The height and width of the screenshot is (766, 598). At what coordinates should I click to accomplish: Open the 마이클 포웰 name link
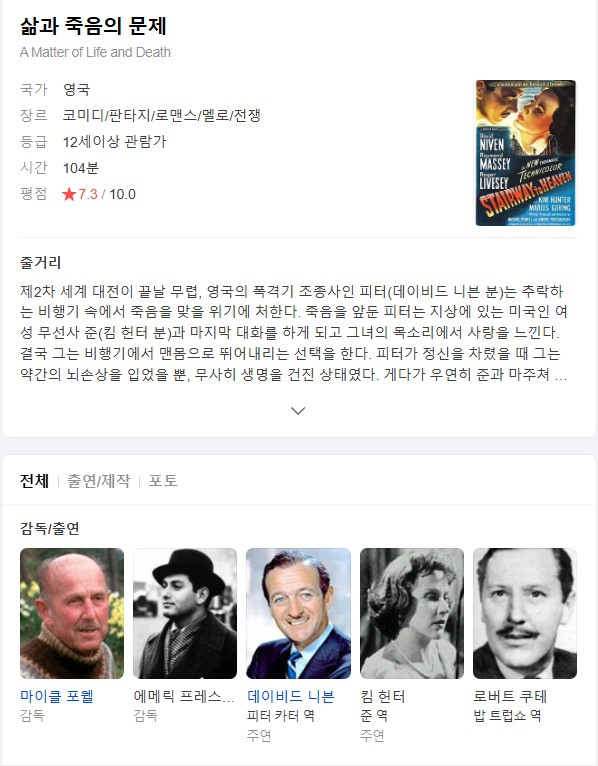tap(57, 696)
